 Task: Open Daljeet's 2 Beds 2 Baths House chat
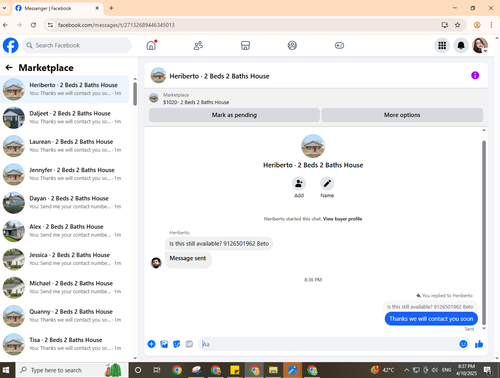(x=65, y=118)
